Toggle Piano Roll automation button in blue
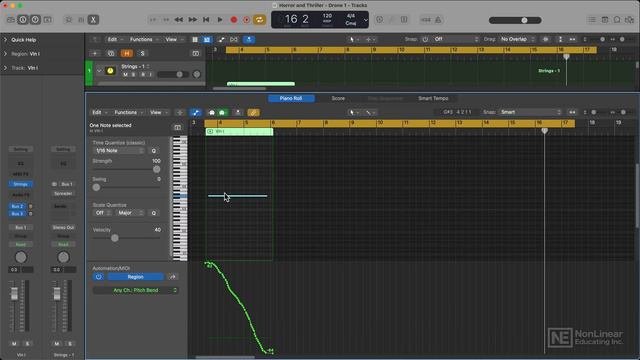This screenshot has width=640, height=360. pos(196,112)
